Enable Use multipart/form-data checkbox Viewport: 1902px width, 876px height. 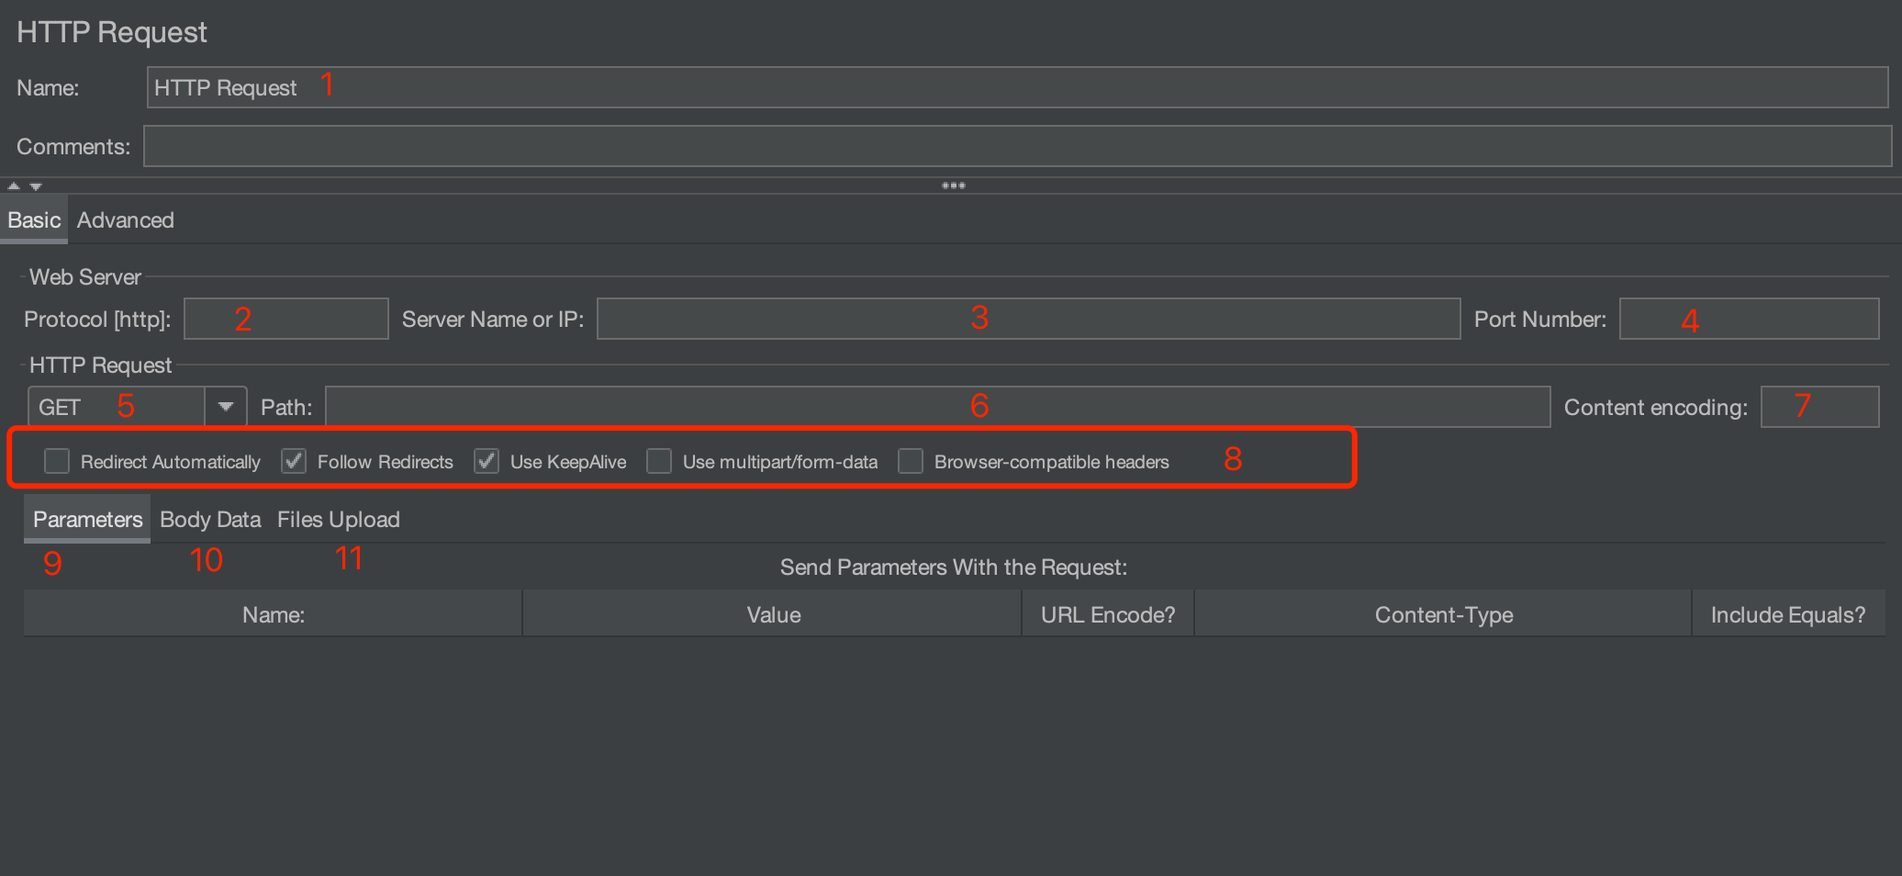tap(659, 461)
